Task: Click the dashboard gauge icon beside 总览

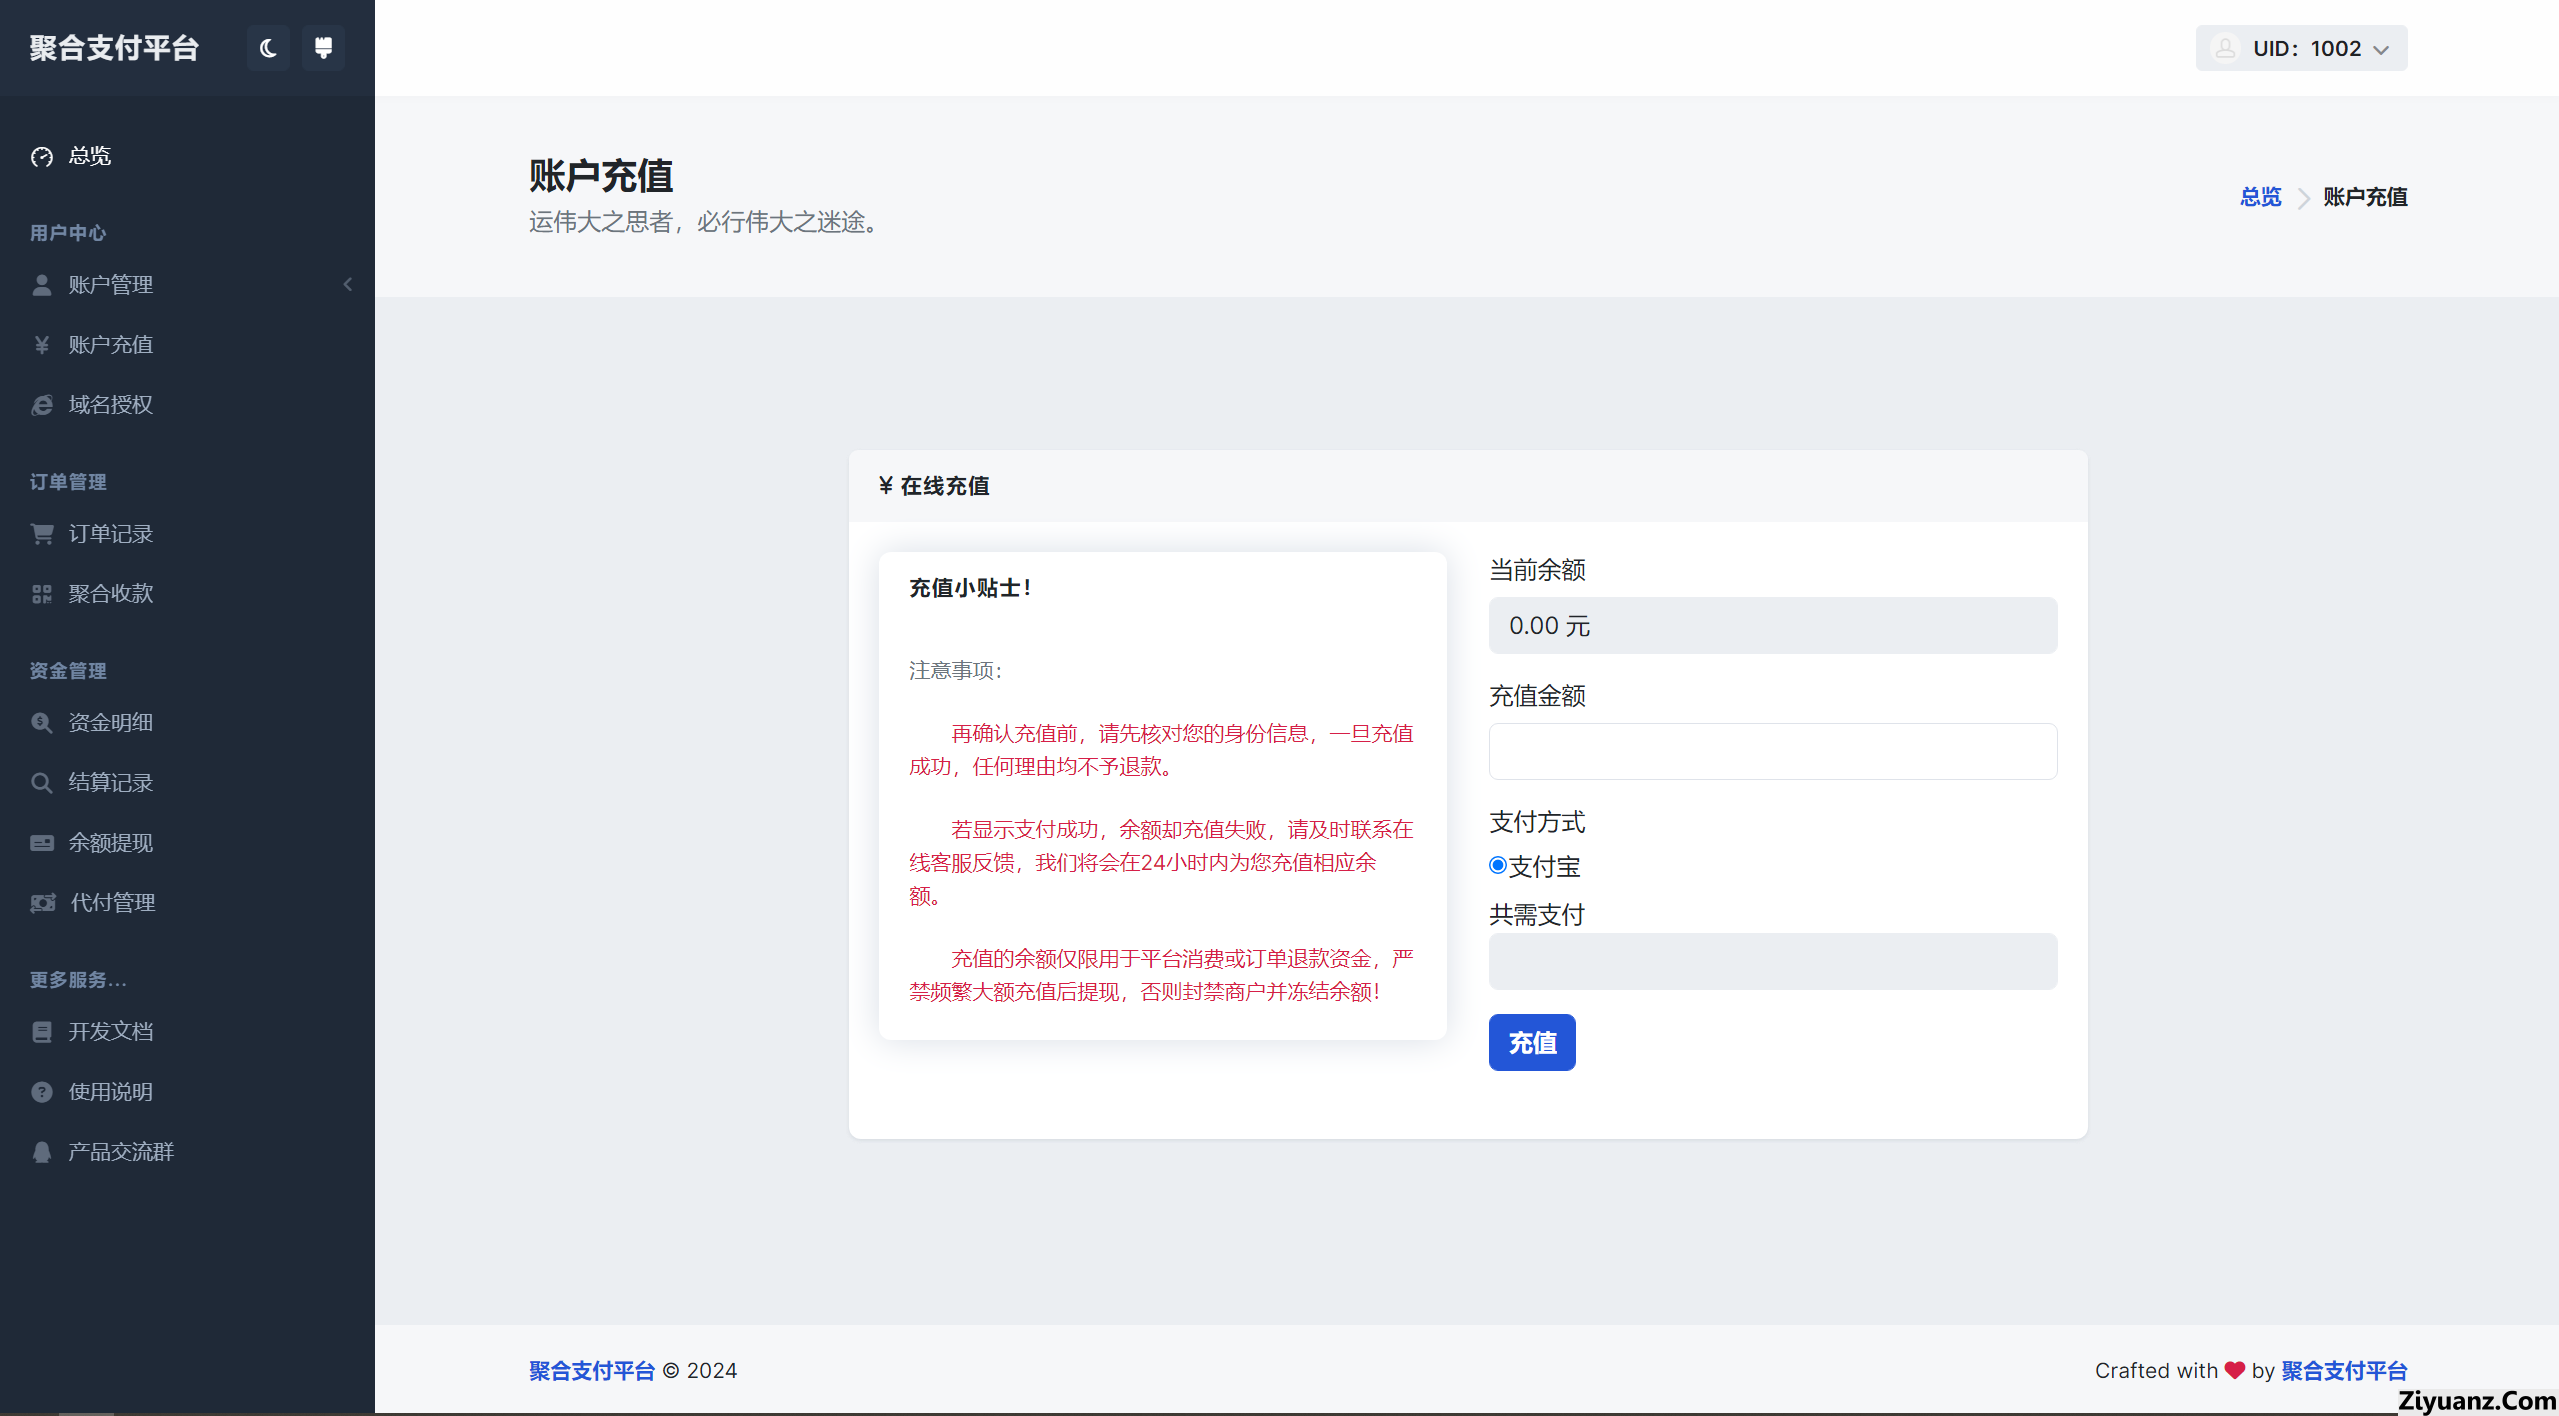Action: [42, 156]
